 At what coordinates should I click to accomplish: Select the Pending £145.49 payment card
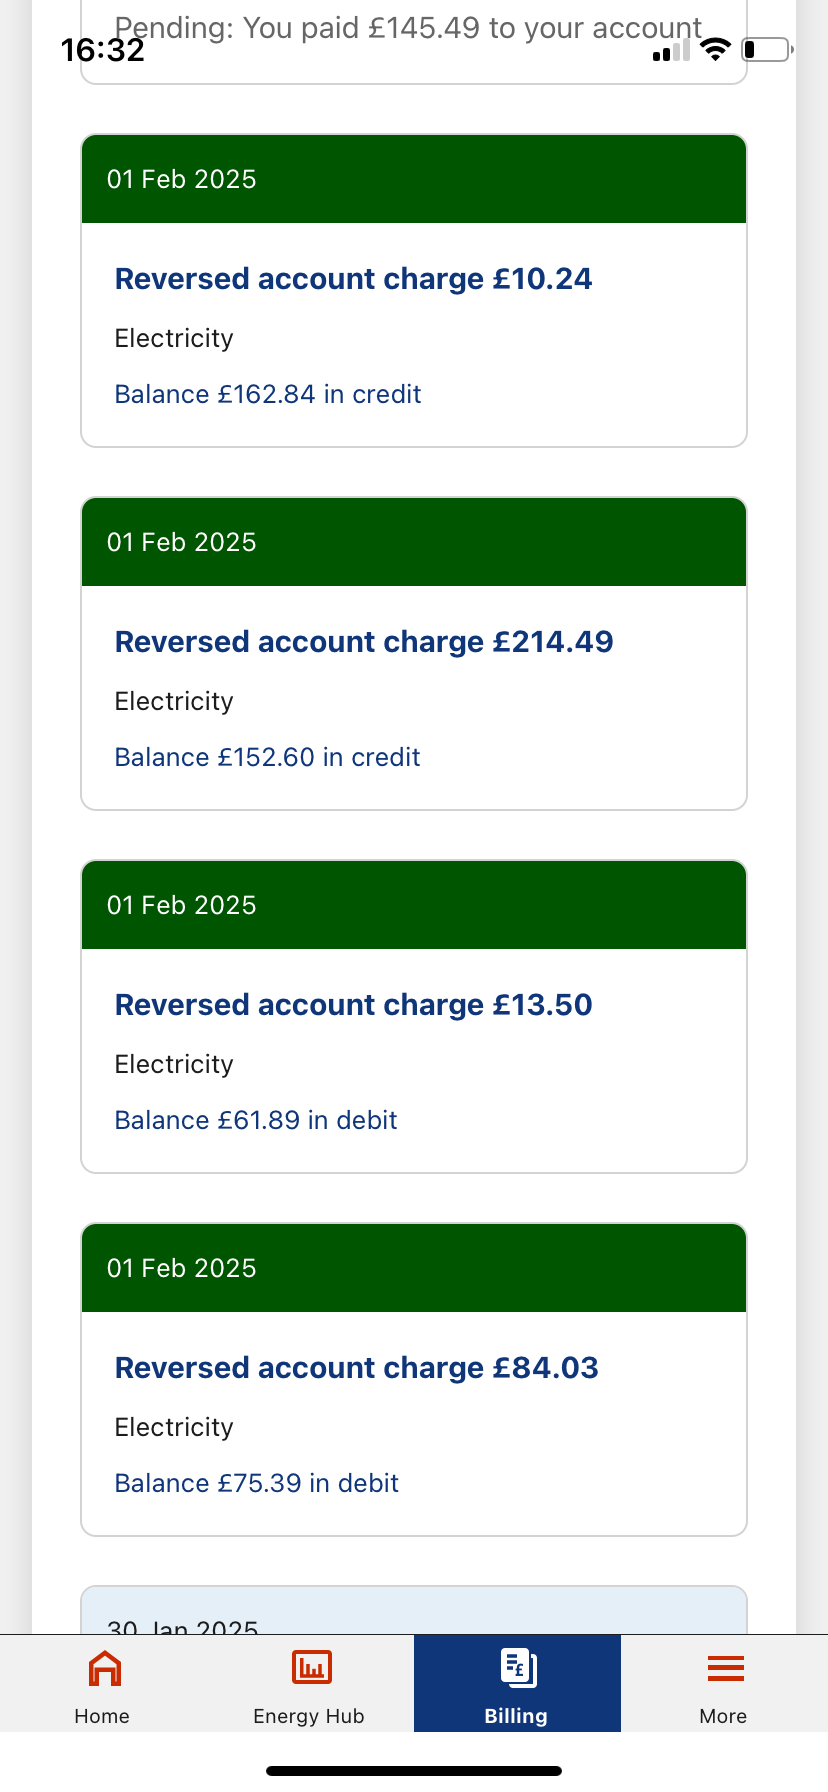tap(414, 42)
